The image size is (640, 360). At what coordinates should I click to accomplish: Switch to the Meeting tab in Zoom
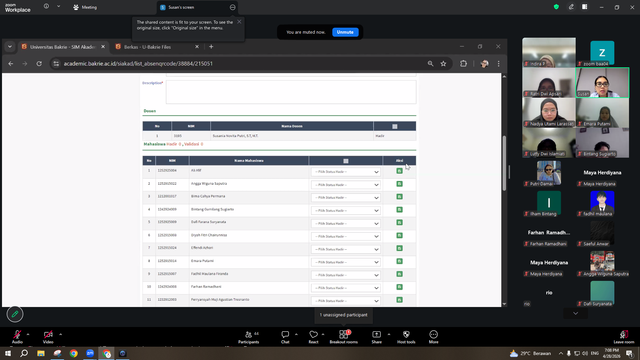pyautogui.click(x=85, y=7)
